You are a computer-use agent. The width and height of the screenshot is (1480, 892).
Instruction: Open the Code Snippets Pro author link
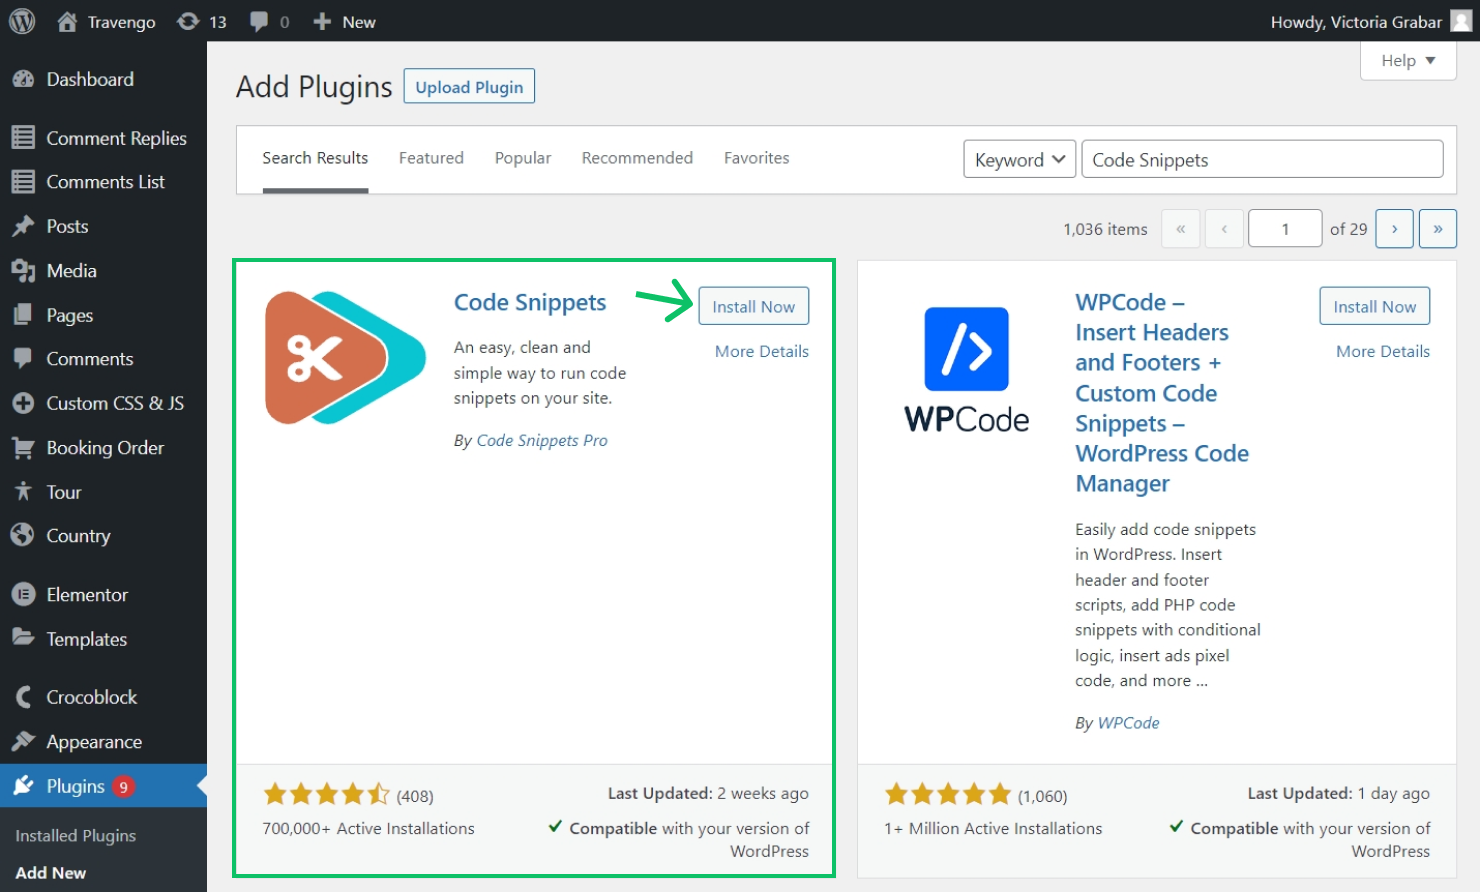coord(542,440)
